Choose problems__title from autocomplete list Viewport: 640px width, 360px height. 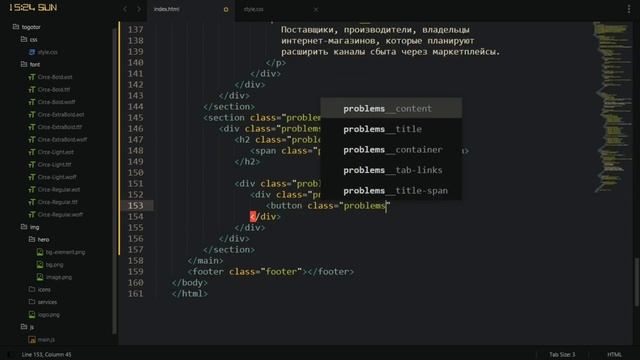coord(391,129)
